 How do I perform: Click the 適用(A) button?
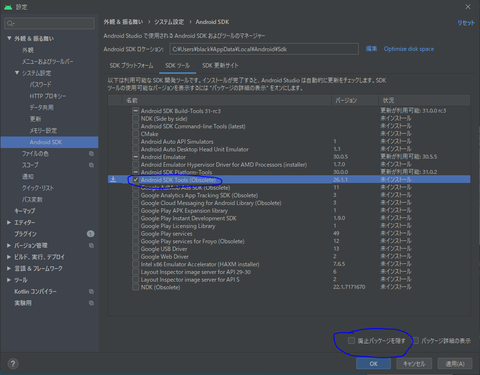tap(455, 364)
